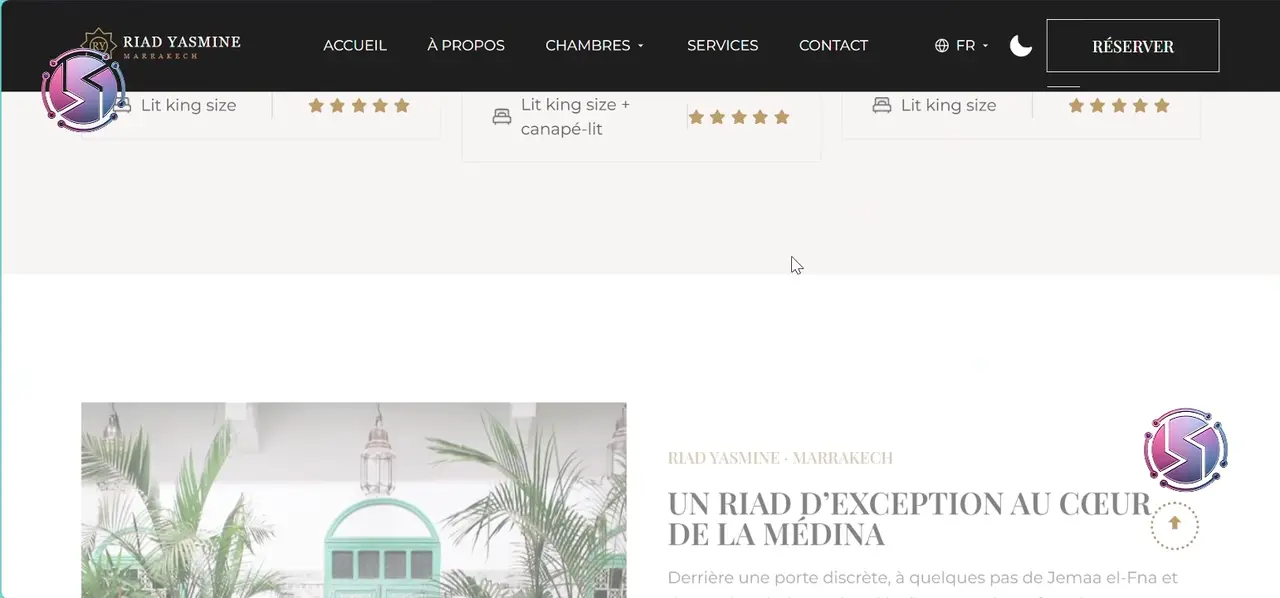Toggle dark mode with the moon icon

point(1021,45)
